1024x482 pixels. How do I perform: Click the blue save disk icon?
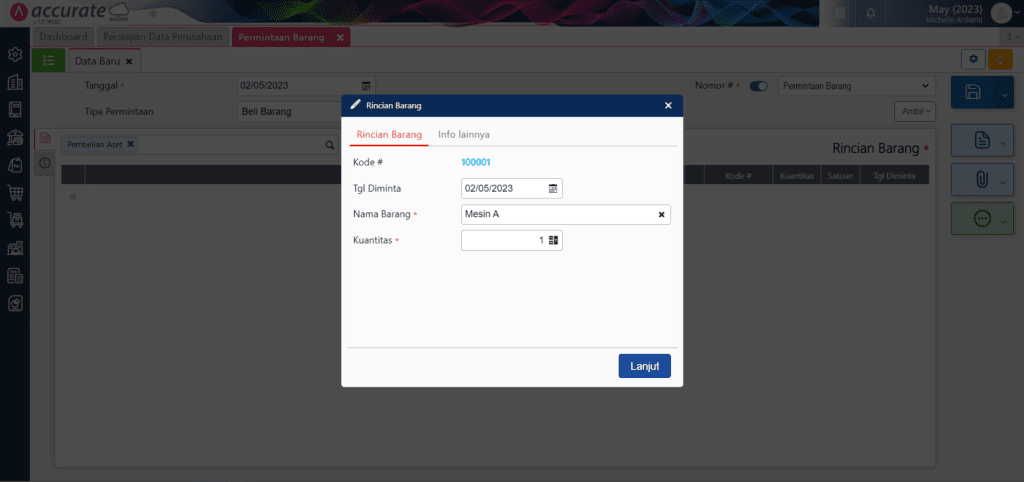[972, 92]
